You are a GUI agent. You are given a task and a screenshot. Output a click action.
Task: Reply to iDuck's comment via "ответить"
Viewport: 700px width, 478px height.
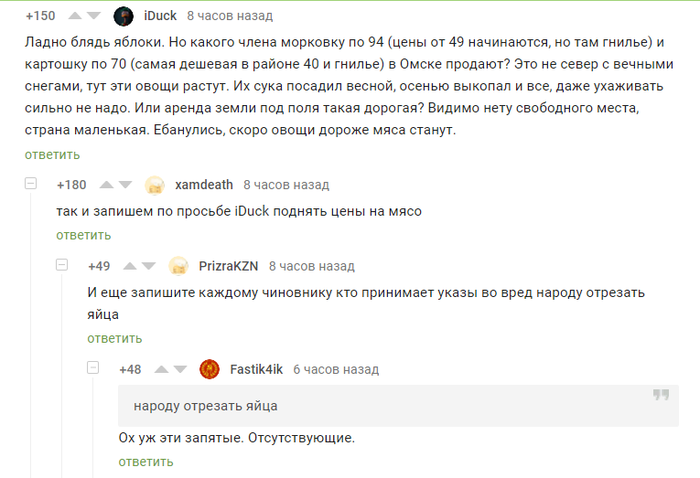(x=52, y=154)
